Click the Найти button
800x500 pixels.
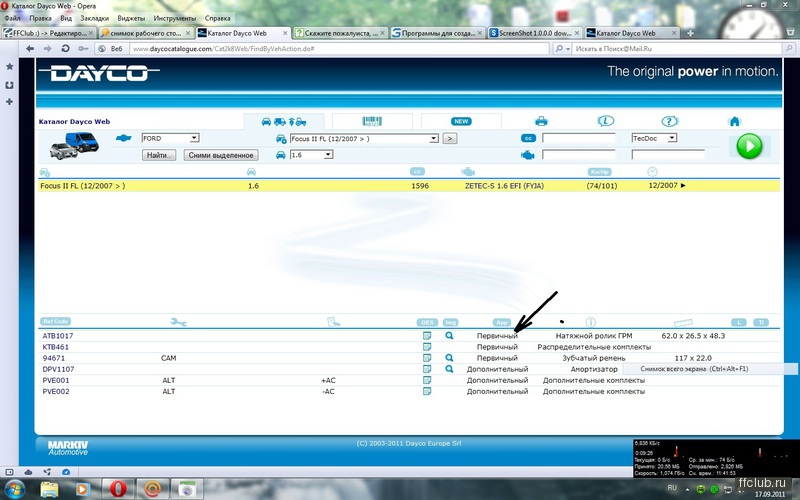pyautogui.click(x=159, y=155)
